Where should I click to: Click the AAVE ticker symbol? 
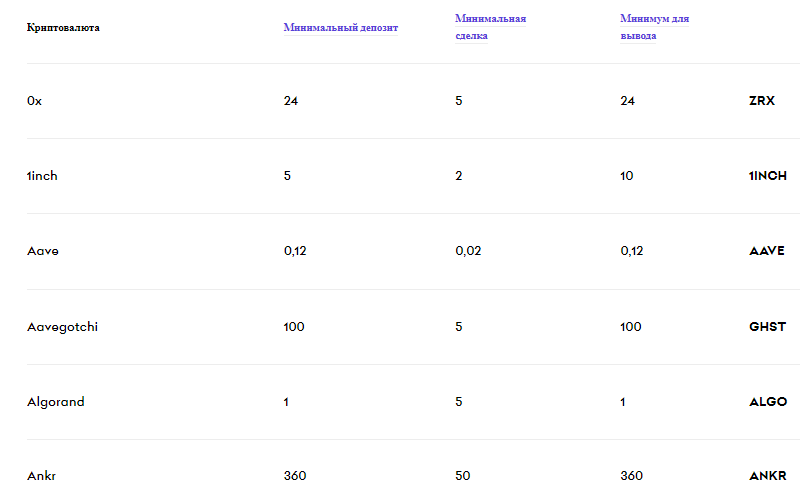coord(767,251)
